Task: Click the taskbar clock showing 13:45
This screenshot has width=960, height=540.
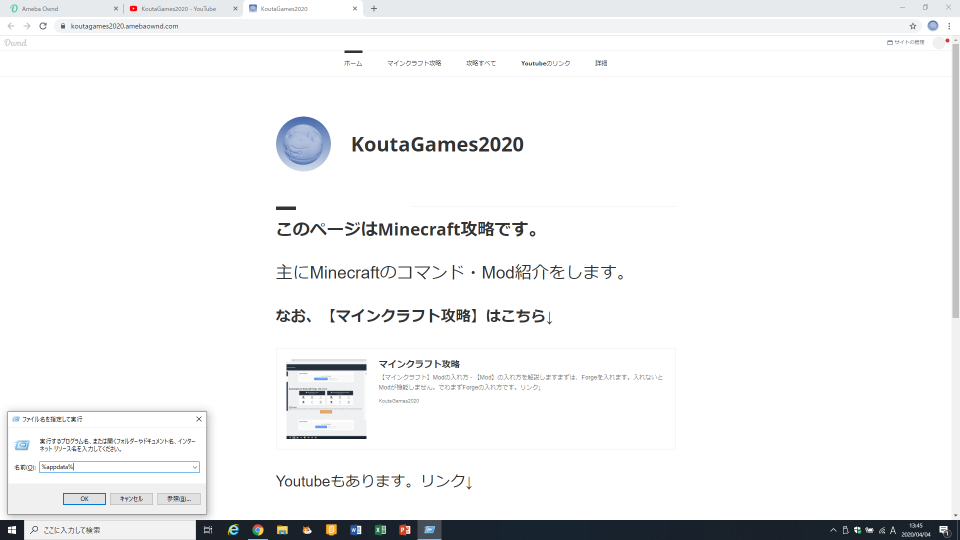Action: tap(916, 530)
